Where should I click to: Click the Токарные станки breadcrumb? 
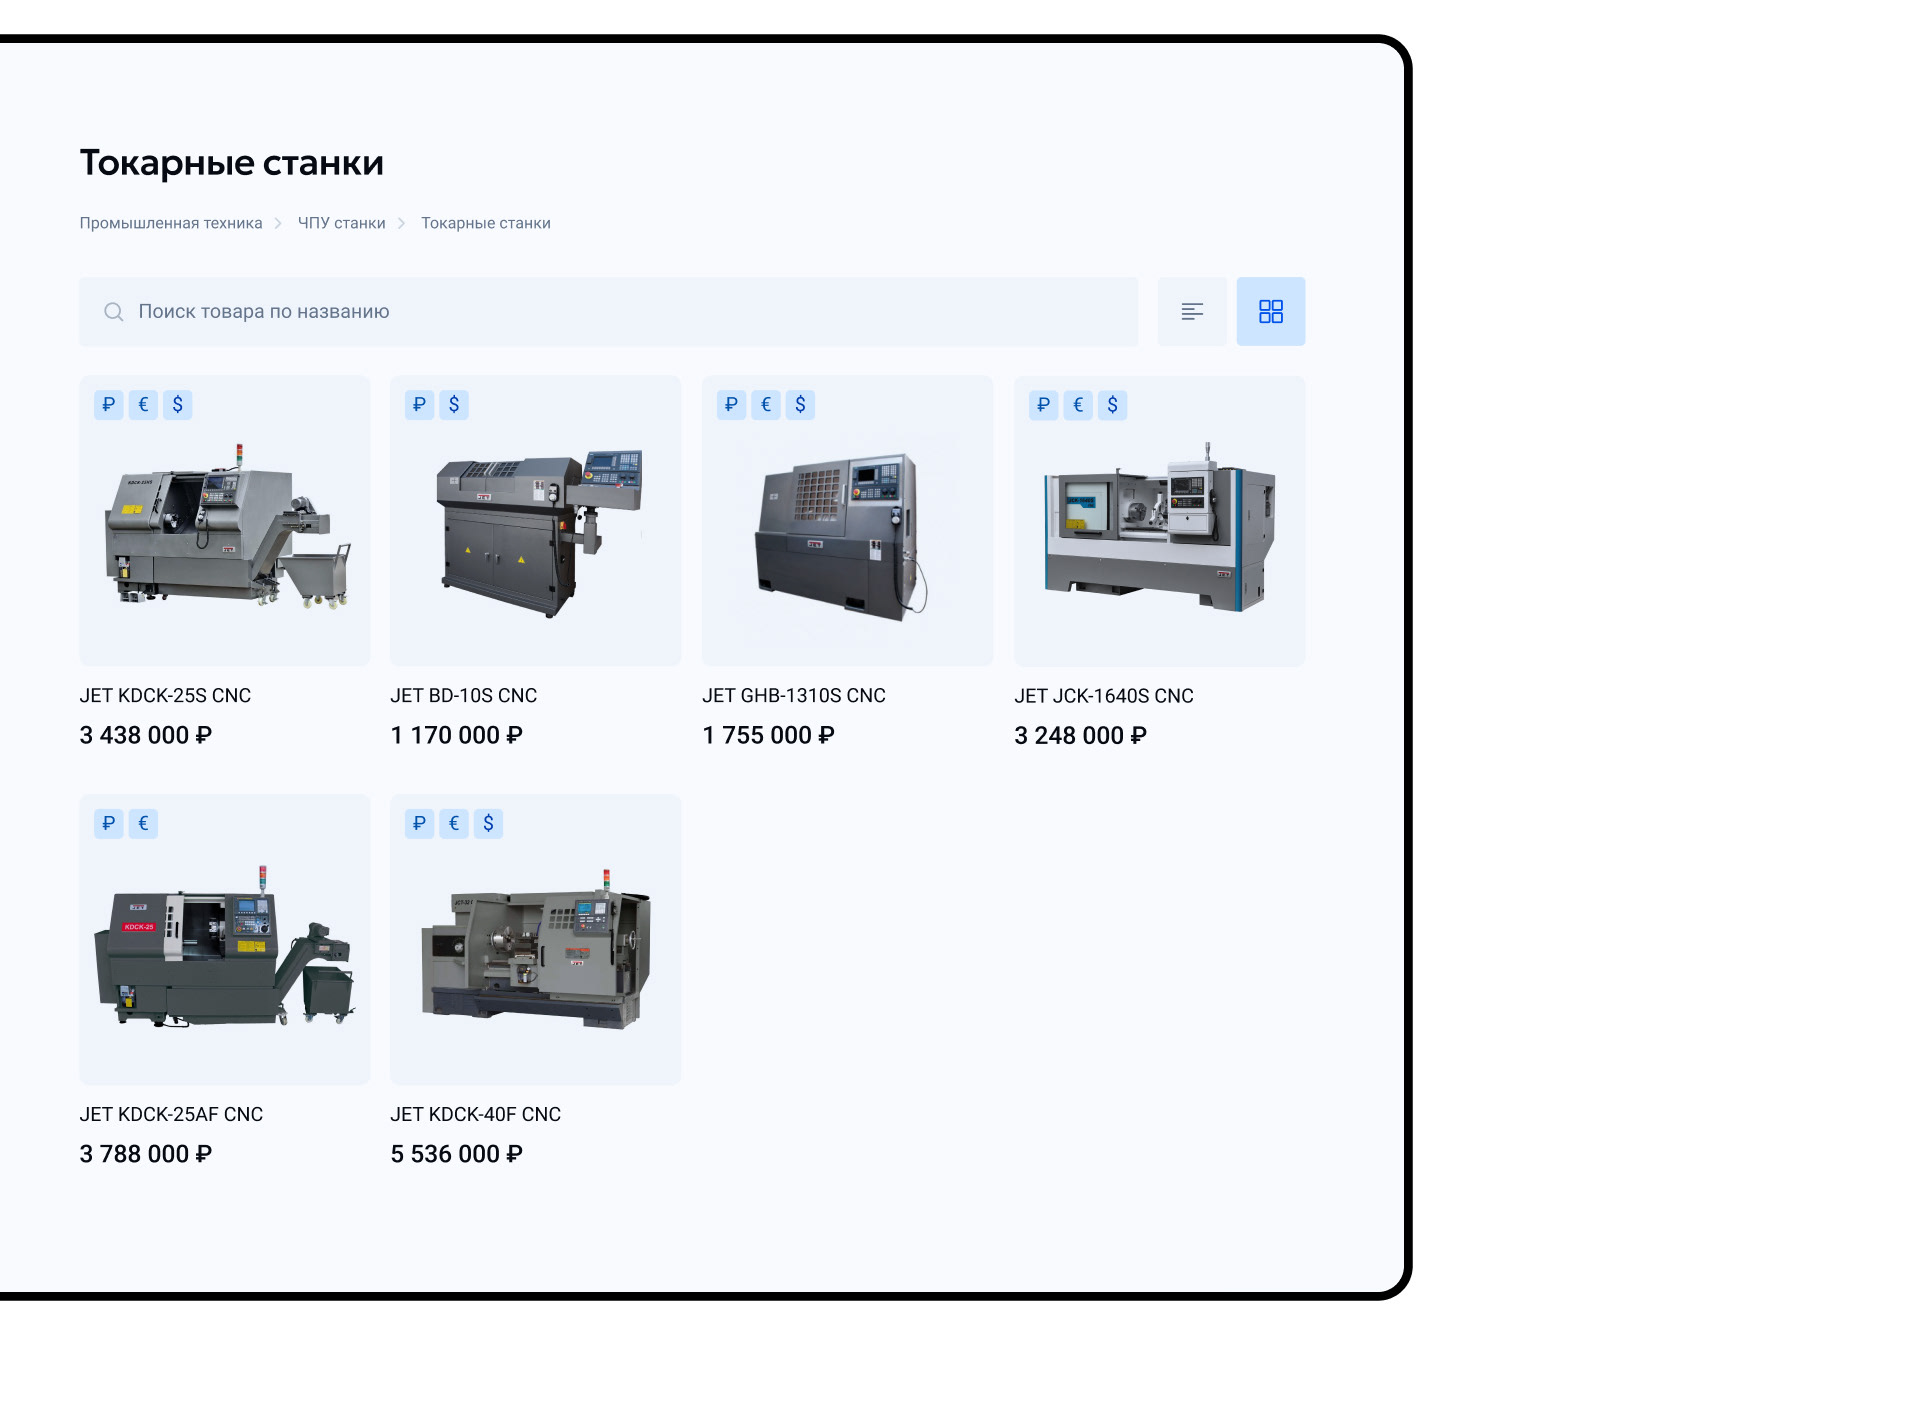tap(485, 223)
